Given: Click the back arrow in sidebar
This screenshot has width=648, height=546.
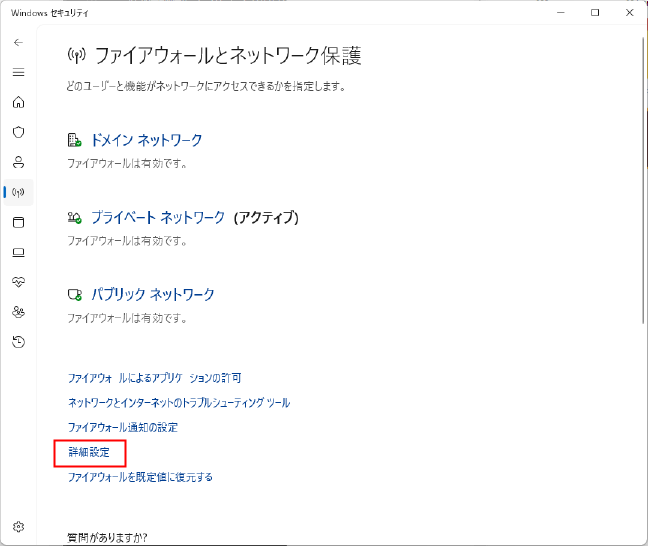Looking at the screenshot, I should click(18, 43).
